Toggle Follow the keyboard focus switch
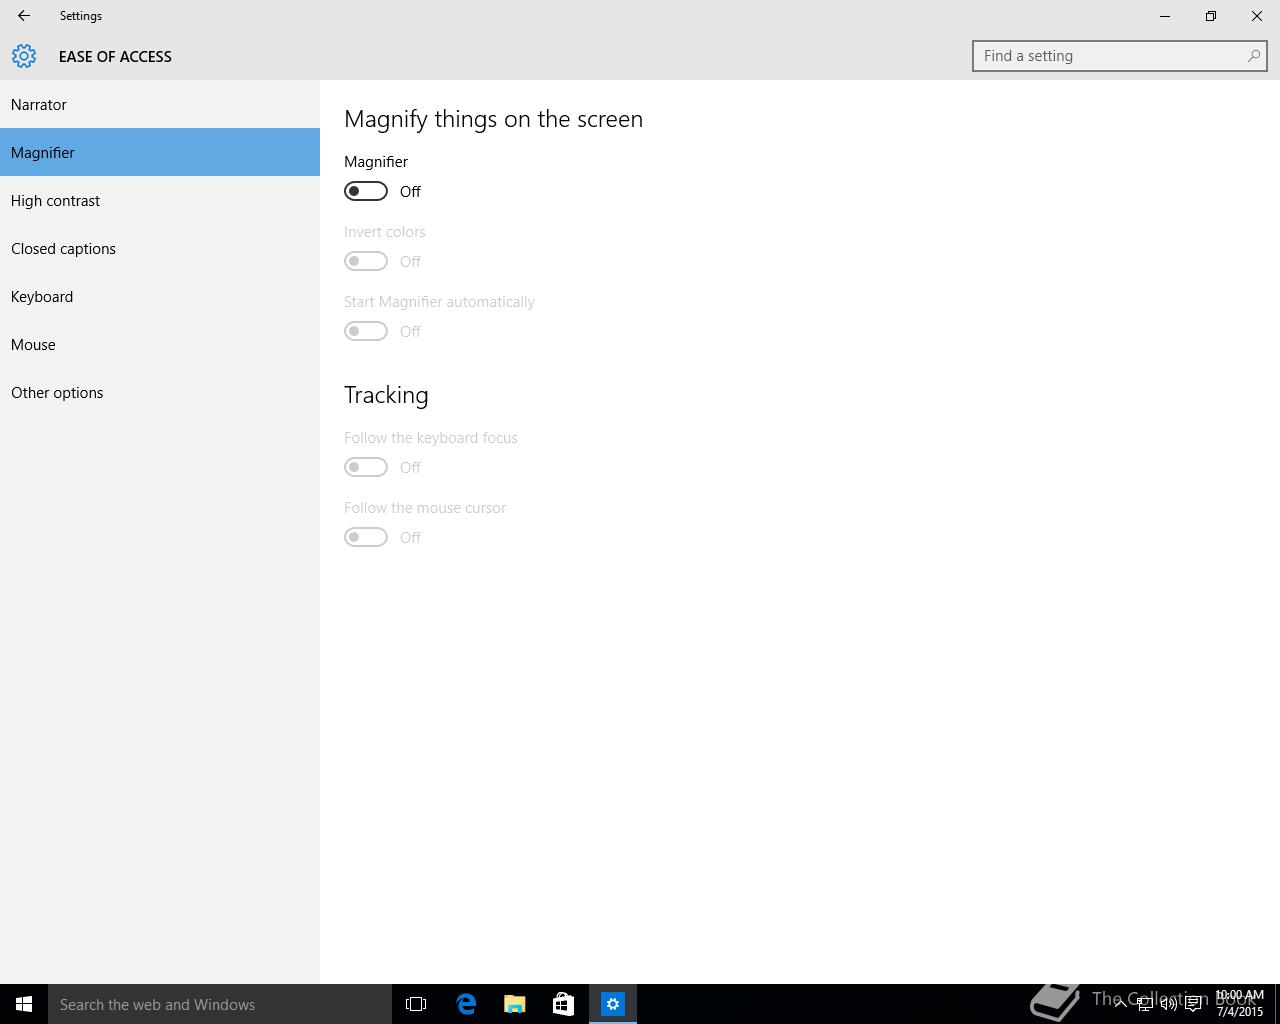Image resolution: width=1280 pixels, height=1024 pixels. click(366, 467)
